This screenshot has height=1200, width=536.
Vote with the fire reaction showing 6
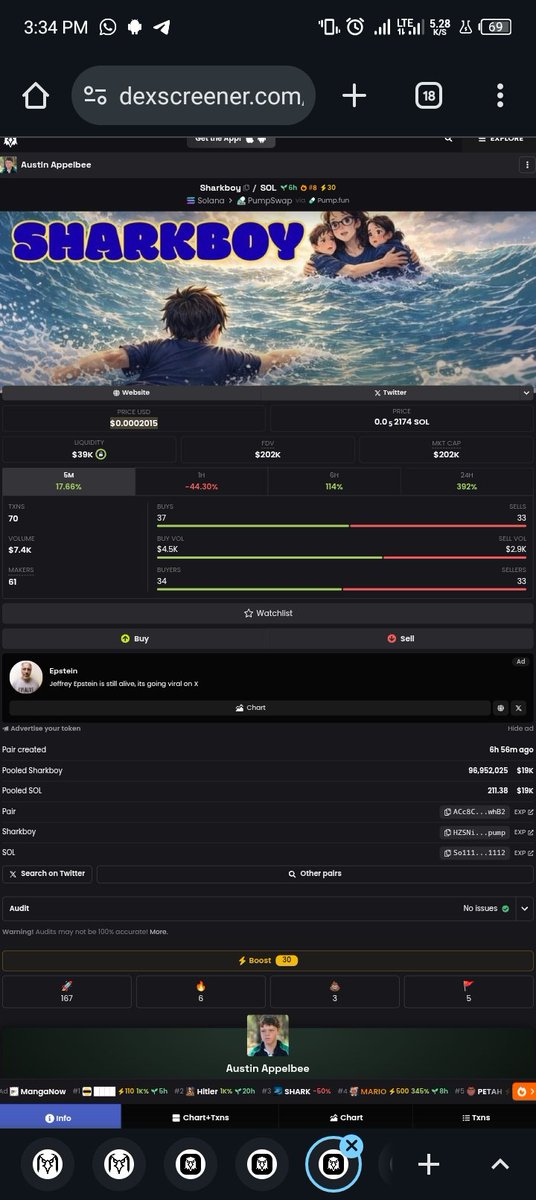(x=201, y=992)
